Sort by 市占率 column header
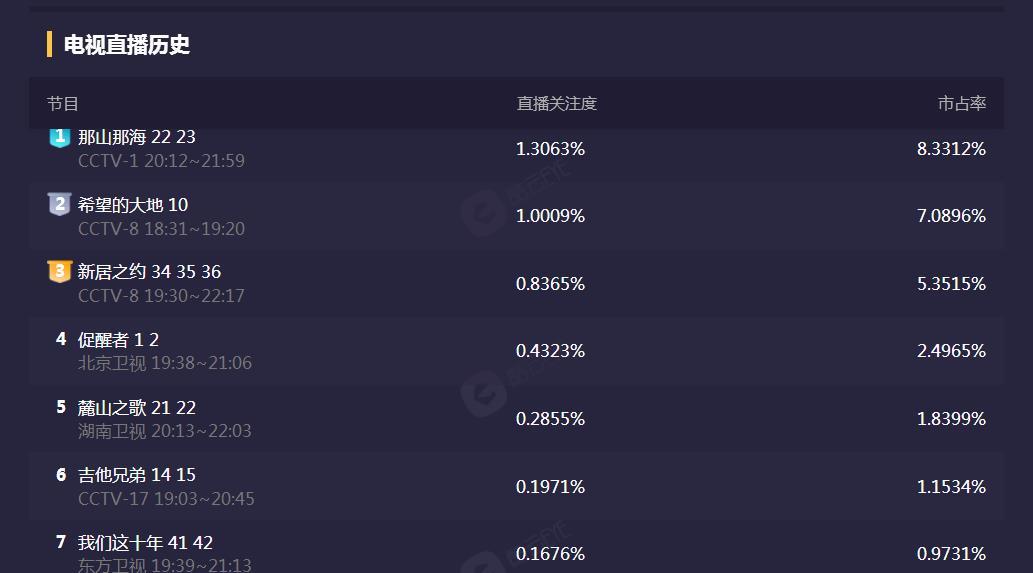1033x573 pixels. click(x=961, y=103)
